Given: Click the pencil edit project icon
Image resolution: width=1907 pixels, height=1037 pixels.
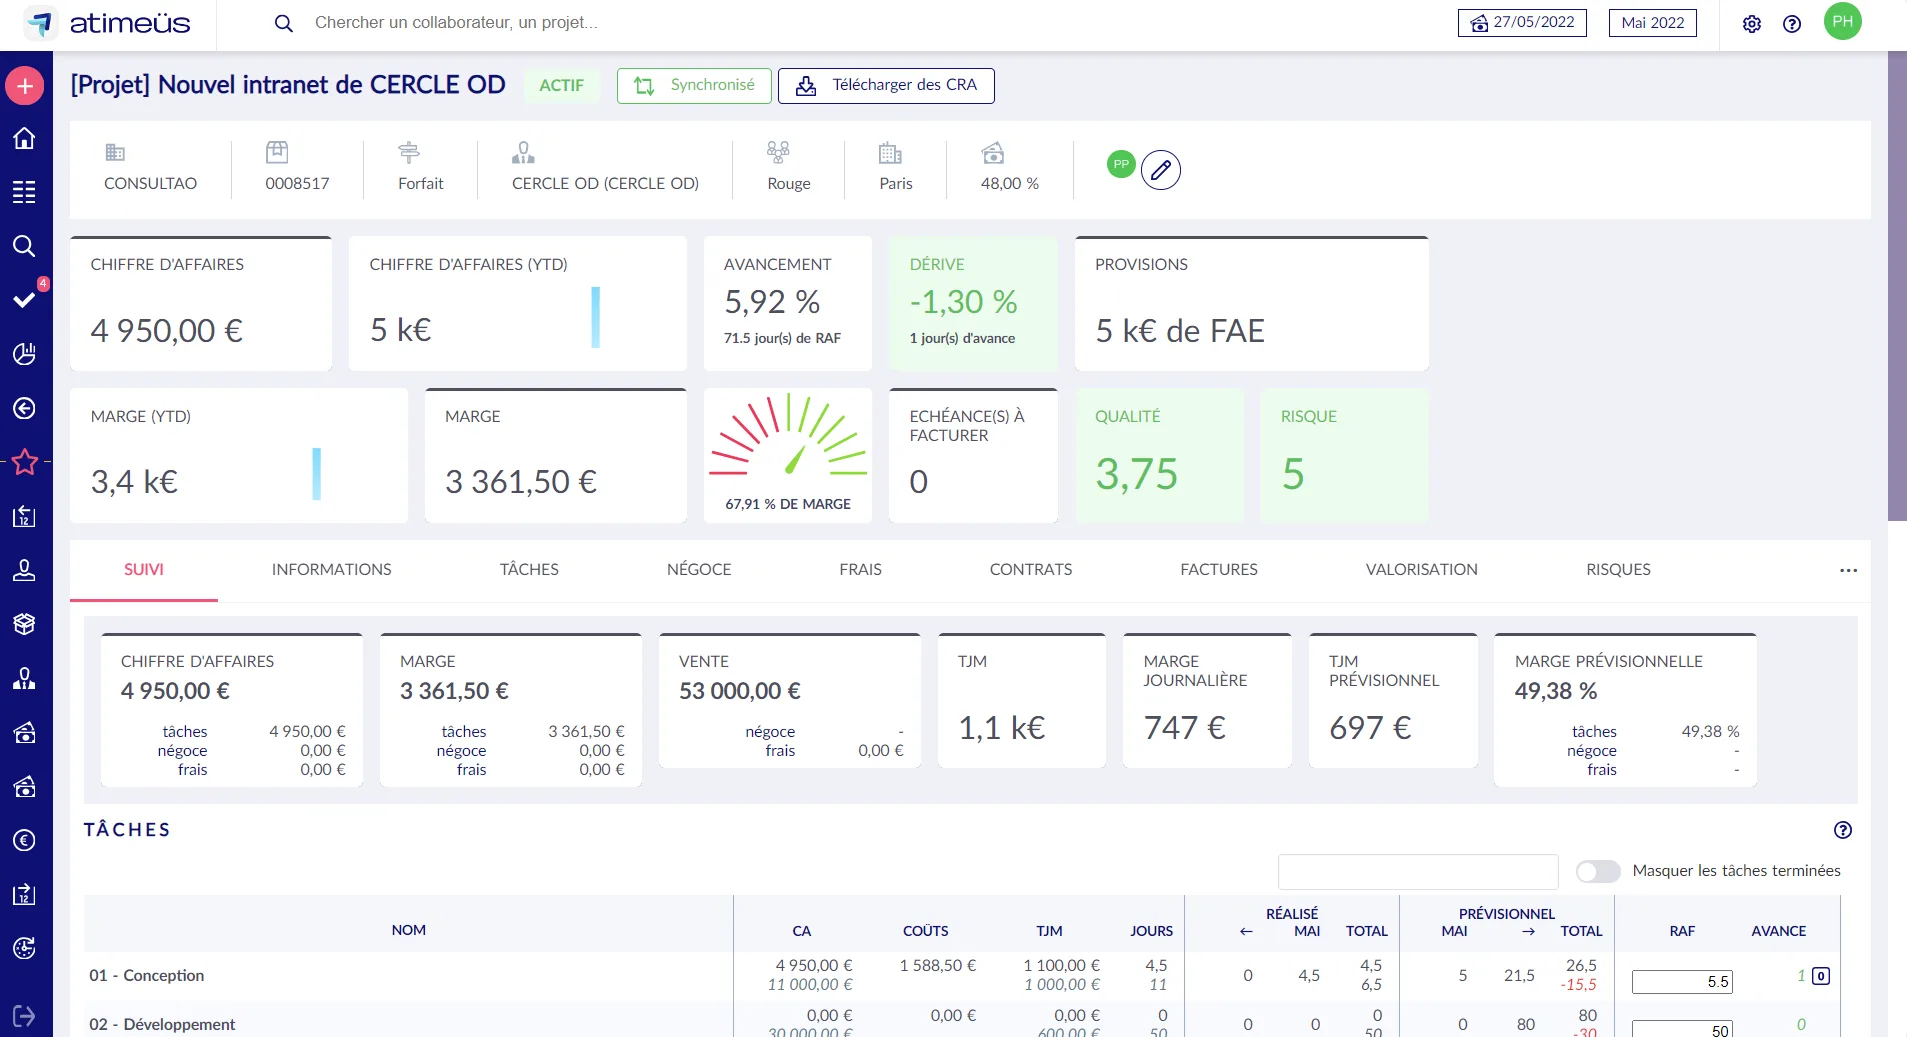Looking at the screenshot, I should (x=1161, y=170).
